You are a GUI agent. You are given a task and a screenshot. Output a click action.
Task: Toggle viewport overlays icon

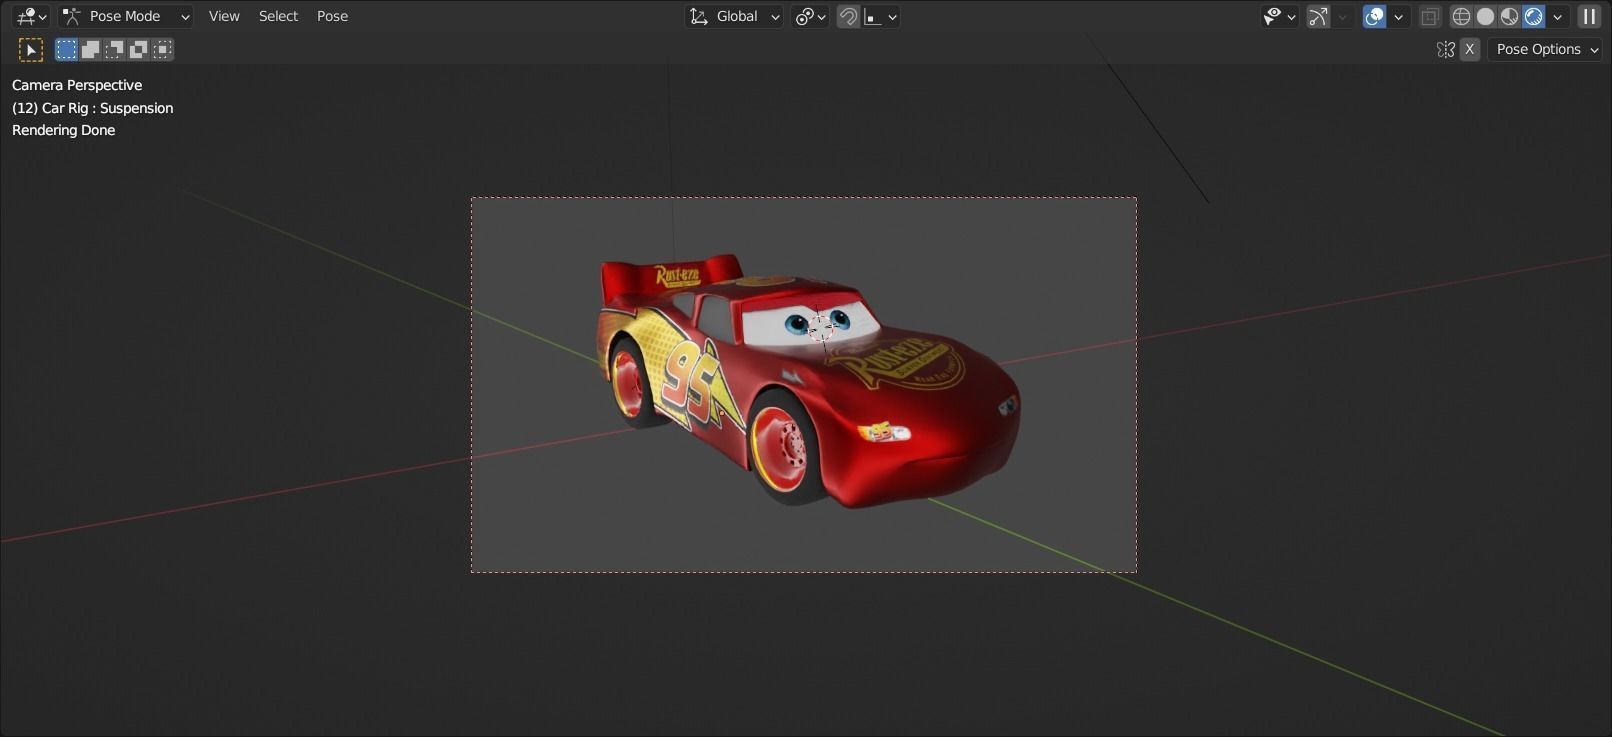point(1375,16)
